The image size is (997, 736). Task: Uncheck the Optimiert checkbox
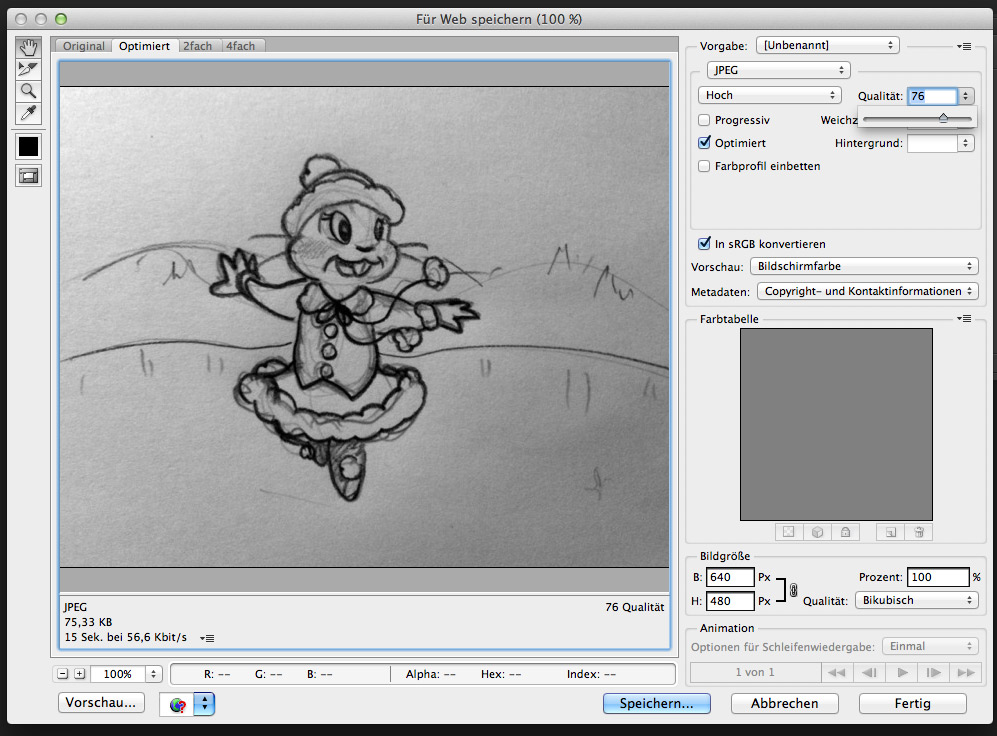point(705,143)
